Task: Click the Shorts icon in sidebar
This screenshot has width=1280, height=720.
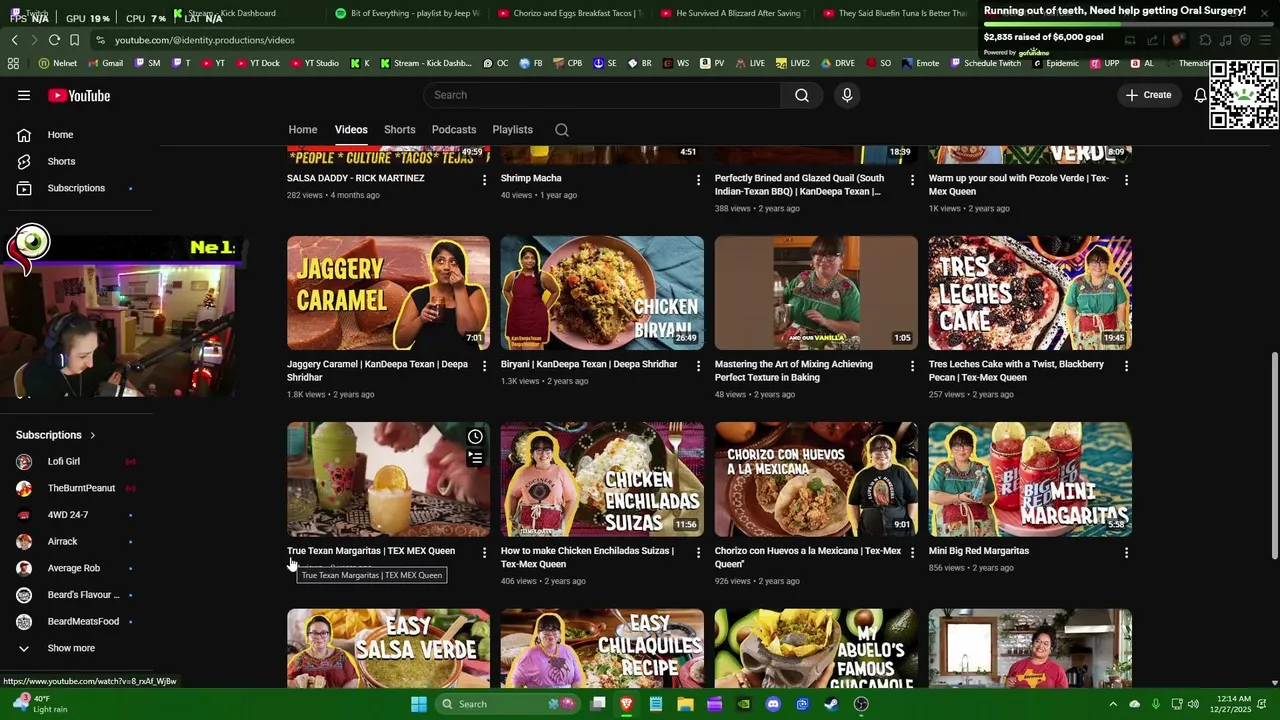Action: [24, 161]
